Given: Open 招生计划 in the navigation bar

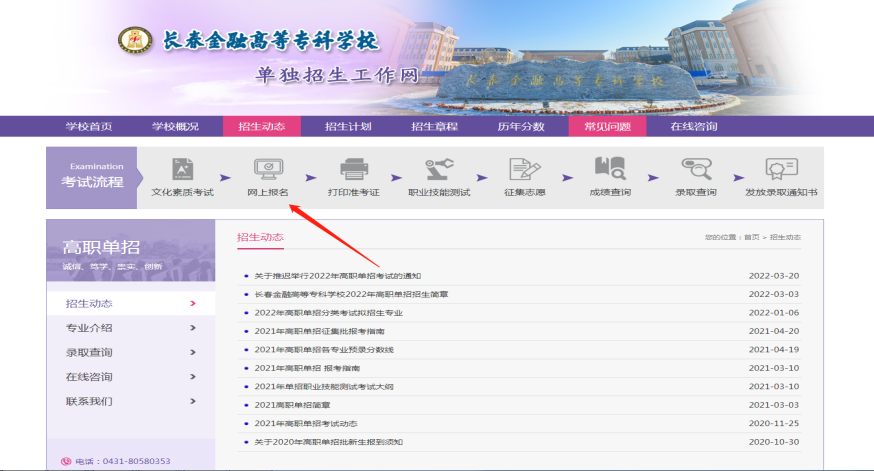Looking at the screenshot, I should click(x=348, y=127).
